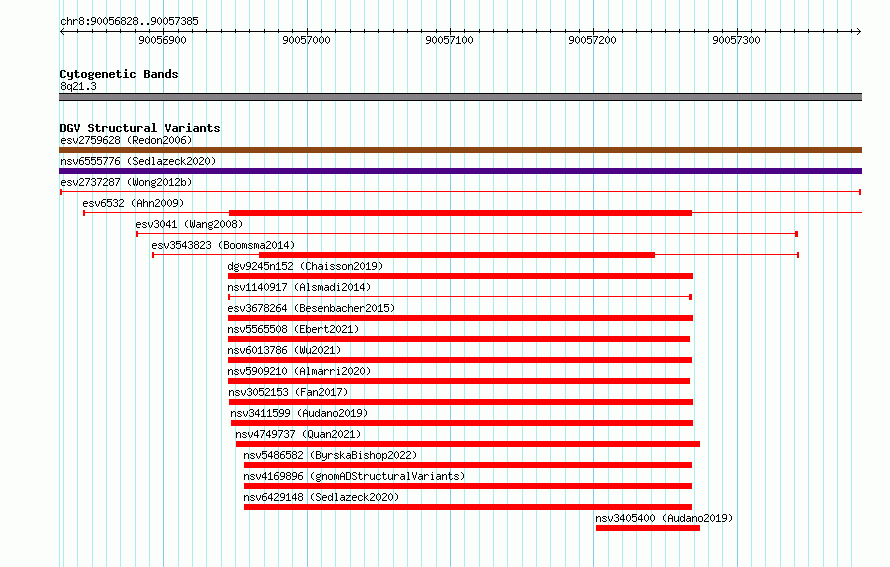The height and width of the screenshot is (567, 890).
Task: Click the short nsv3405400 red bar
Action: click(648, 528)
